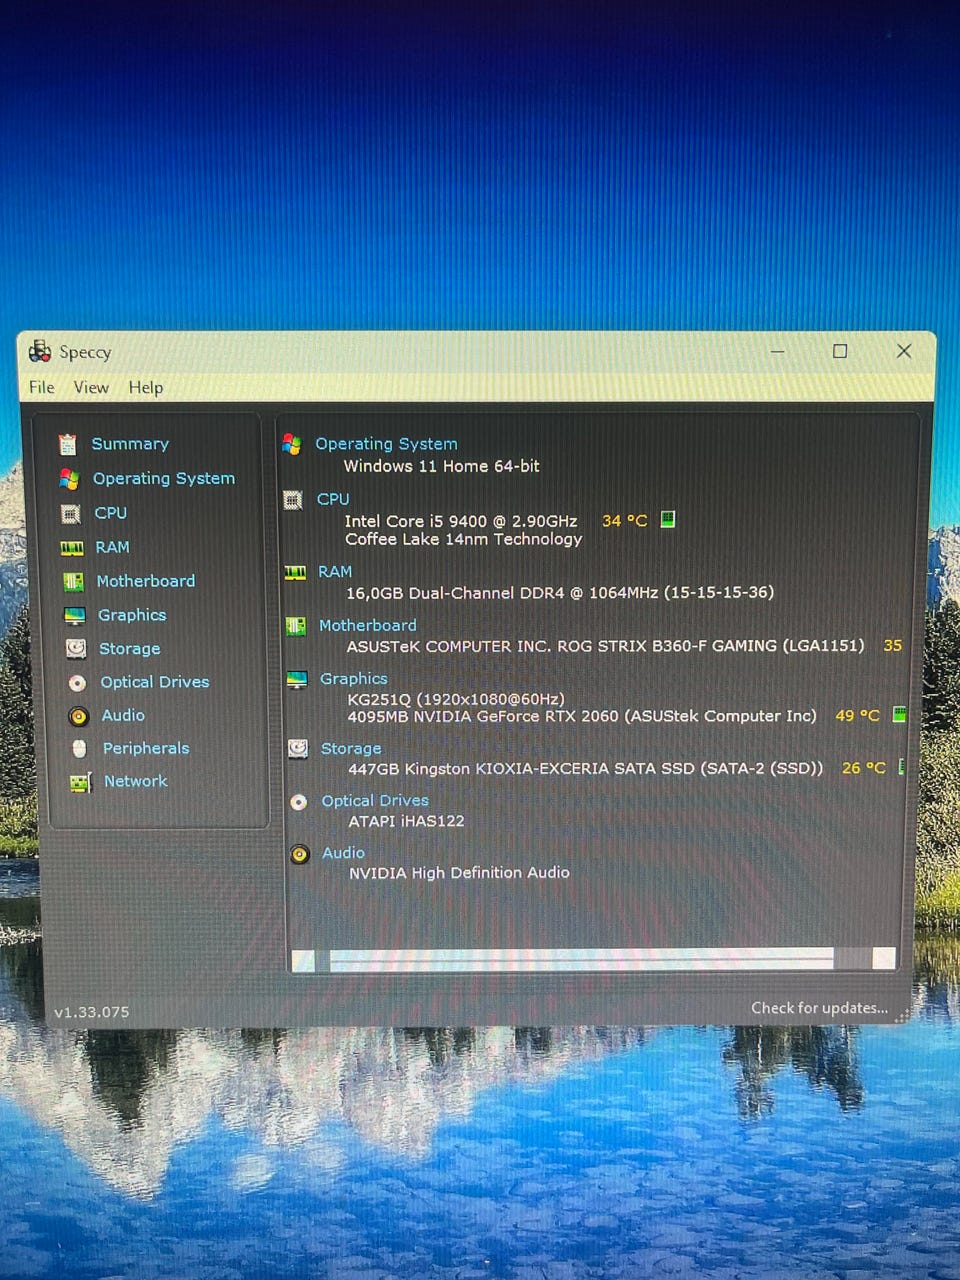Click the 49 °C graphics temperature value
960x1280 pixels.
(858, 716)
